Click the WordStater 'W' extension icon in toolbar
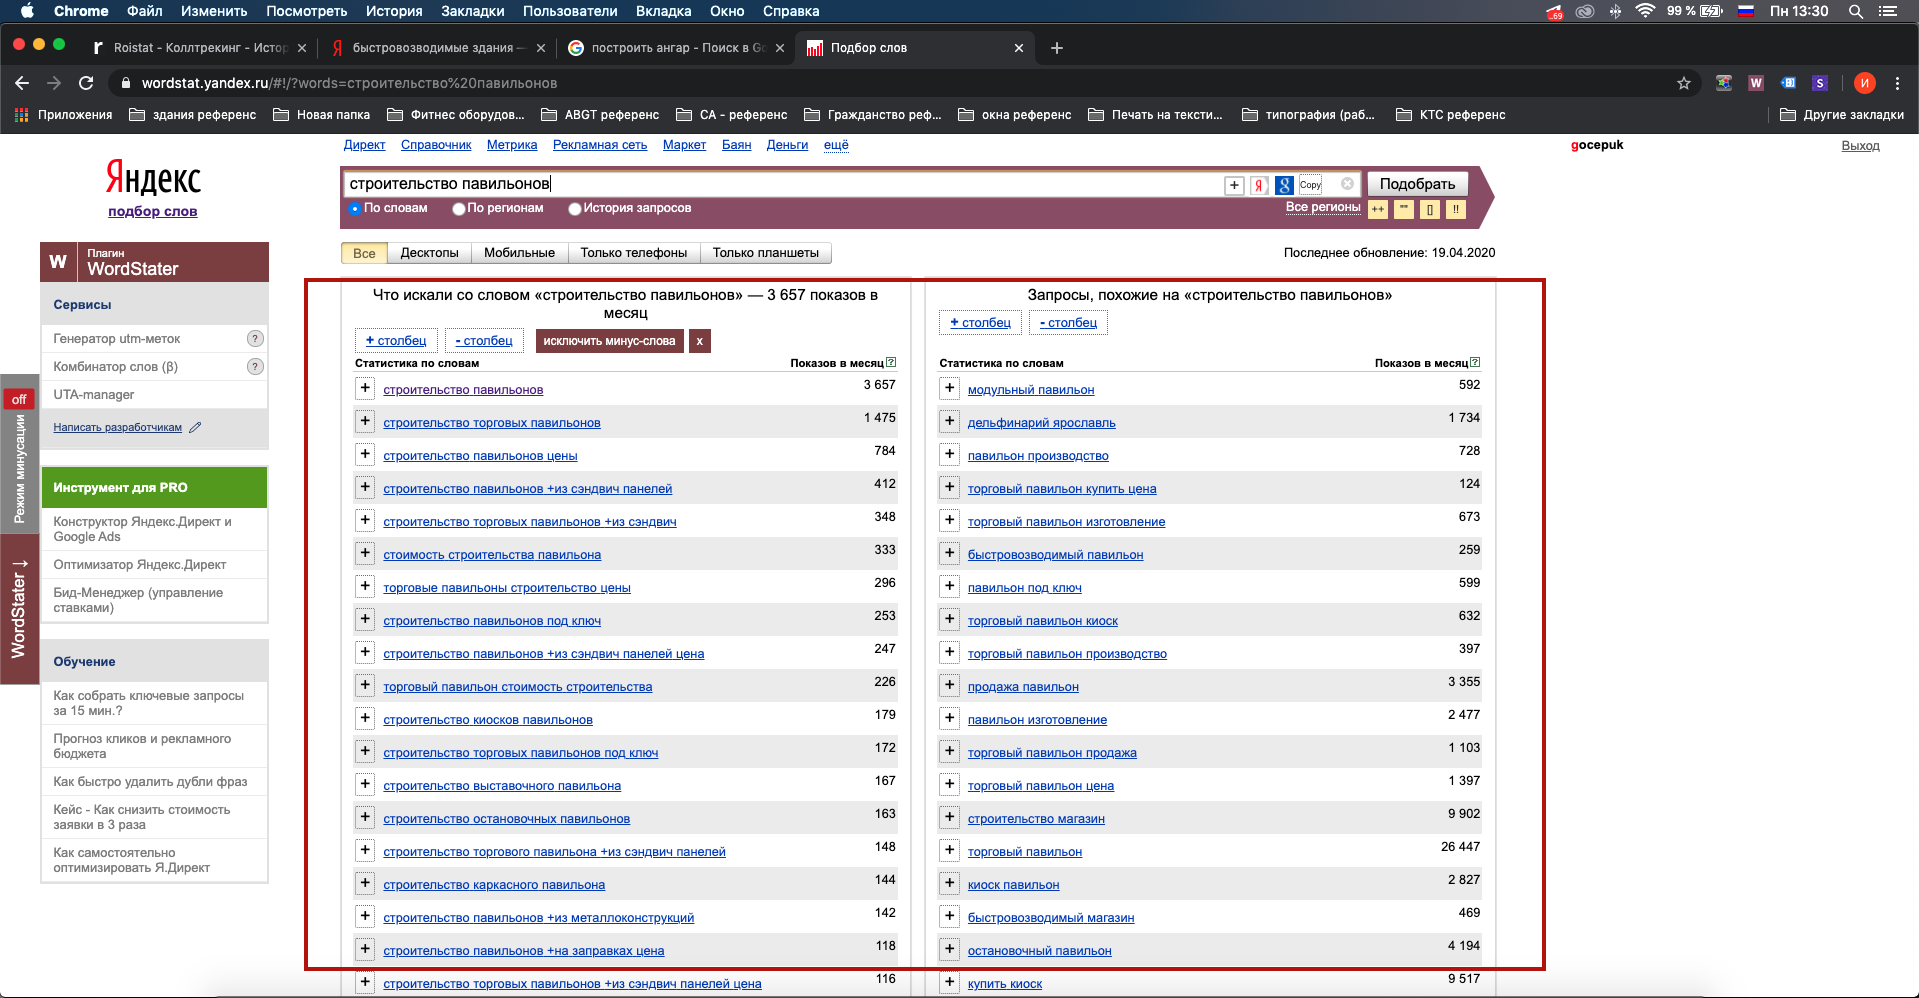1919x998 pixels. coord(1756,83)
